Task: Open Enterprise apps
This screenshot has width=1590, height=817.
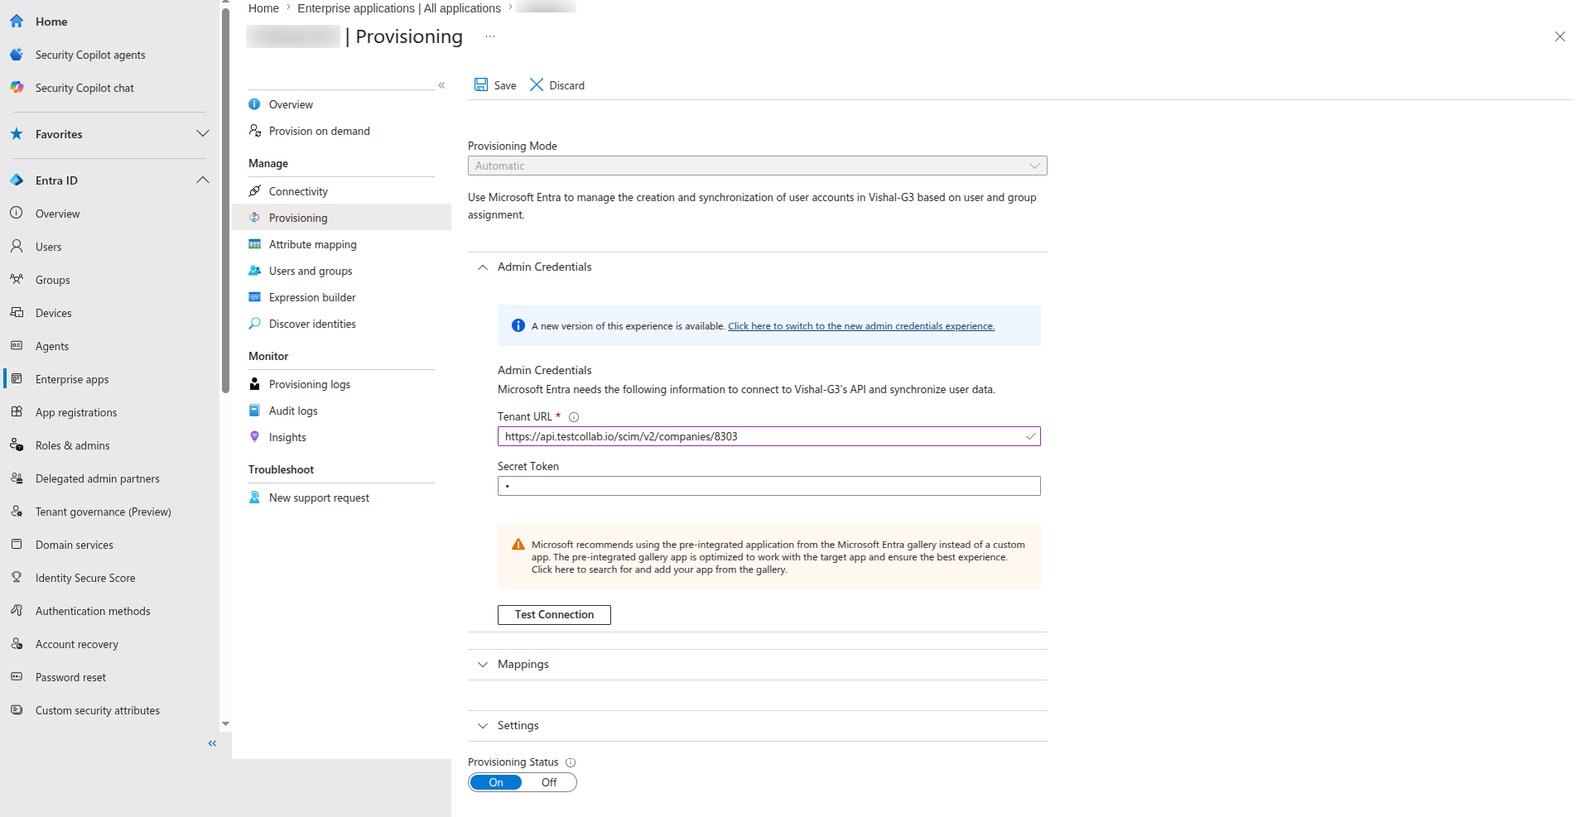Action: pos(72,379)
